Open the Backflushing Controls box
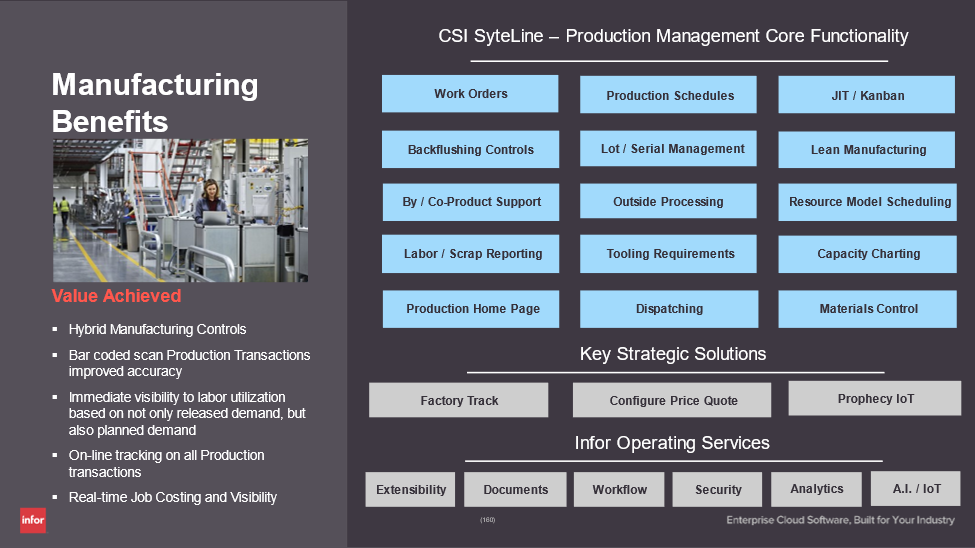This screenshot has height=548, width=975. point(470,149)
